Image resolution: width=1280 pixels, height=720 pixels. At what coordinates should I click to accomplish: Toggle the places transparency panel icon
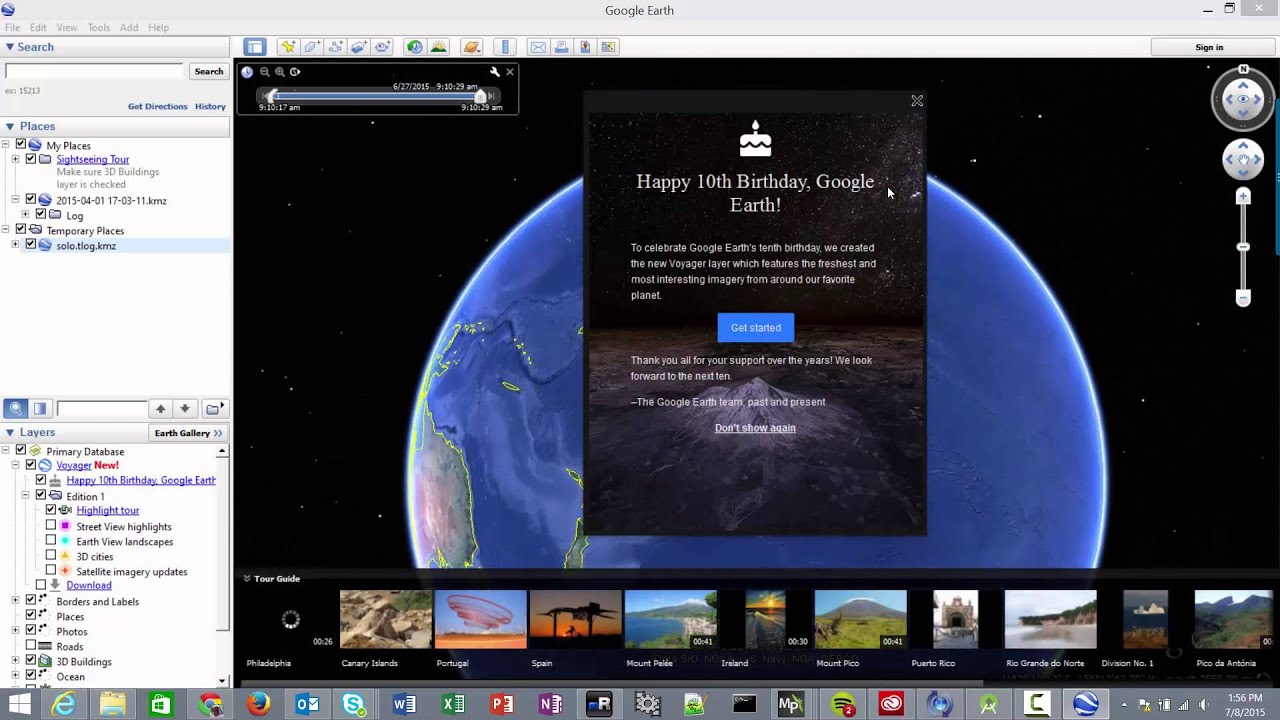click(x=40, y=408)
